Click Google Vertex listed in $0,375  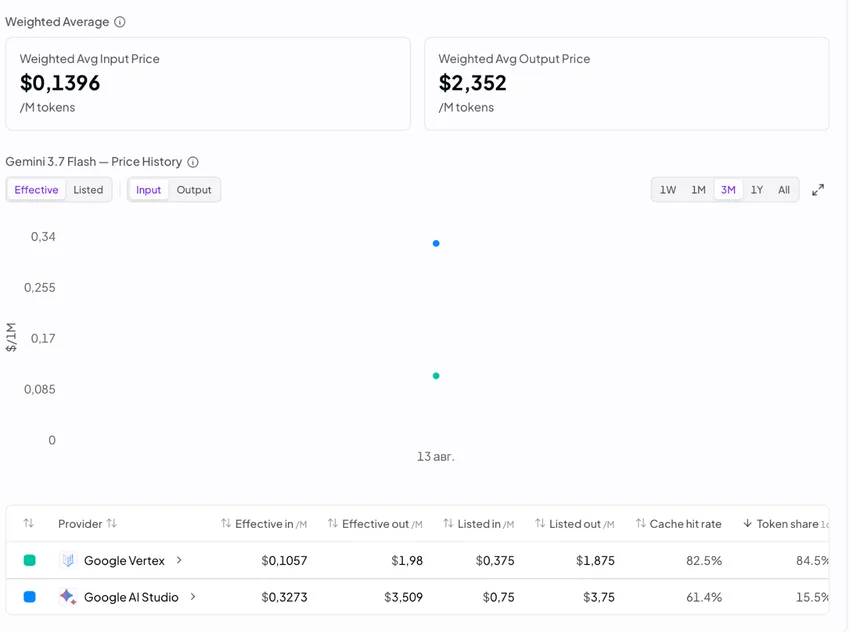pos(495,560)
